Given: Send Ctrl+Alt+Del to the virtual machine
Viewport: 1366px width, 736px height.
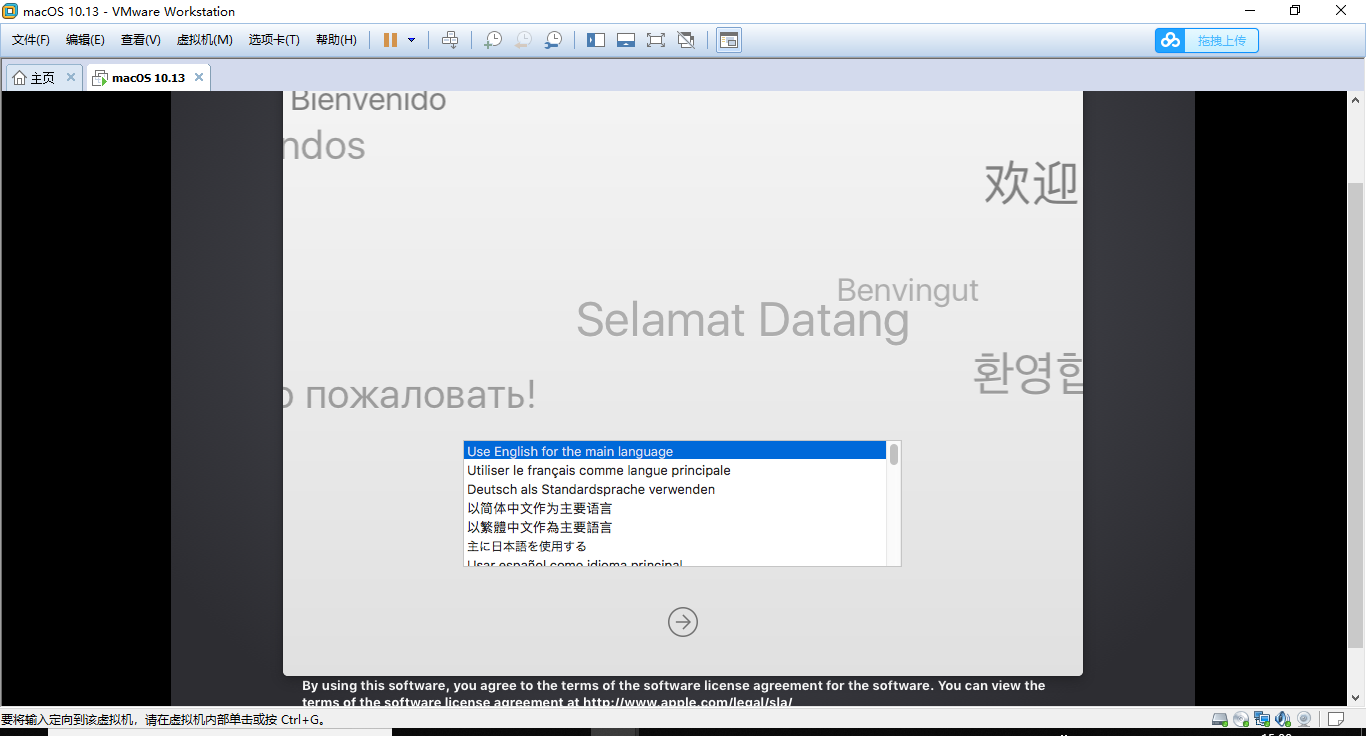Looking at the screenshot, I should click(450, 40).
